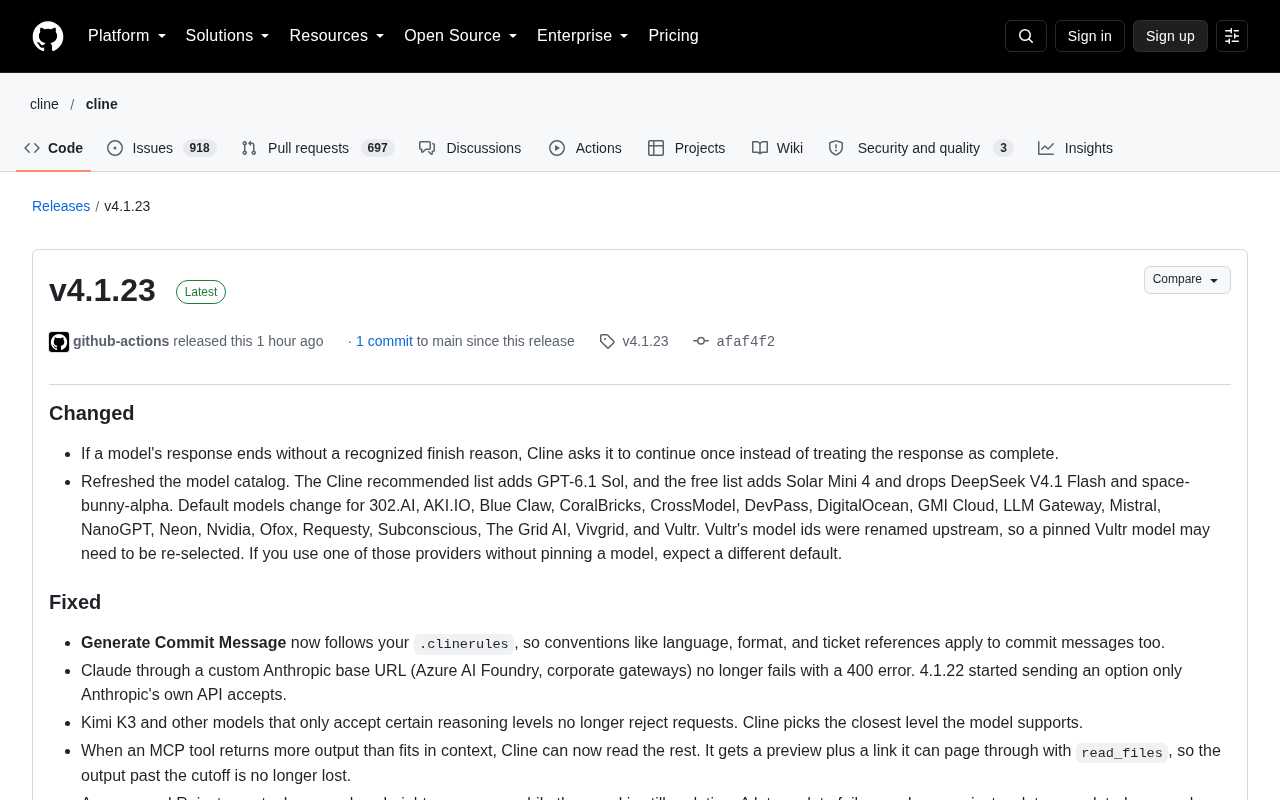Screen dimensions: 1280x800
Task: Open the Insights tab
Action: tap(1075, 148)
